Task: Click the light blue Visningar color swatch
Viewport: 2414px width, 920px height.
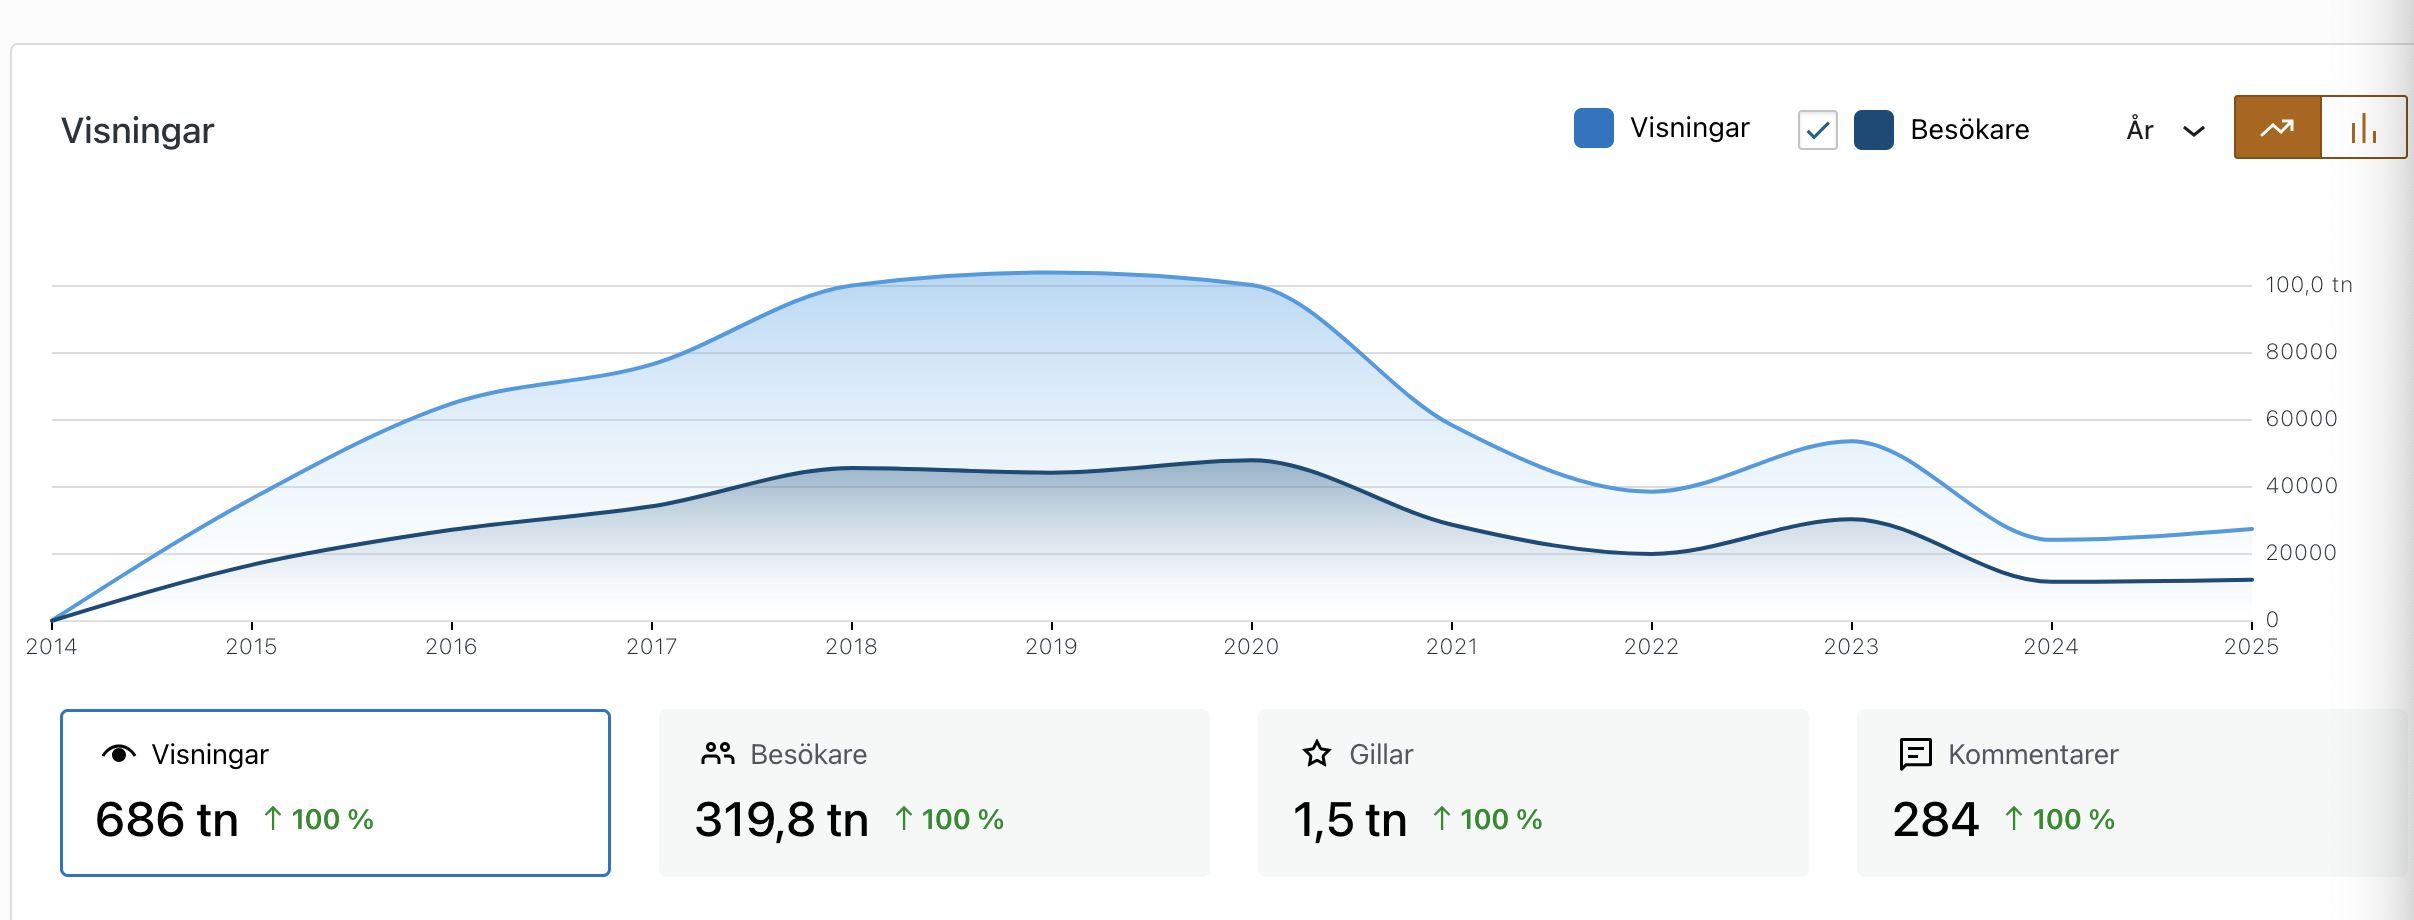Action: pos(1593,128)
